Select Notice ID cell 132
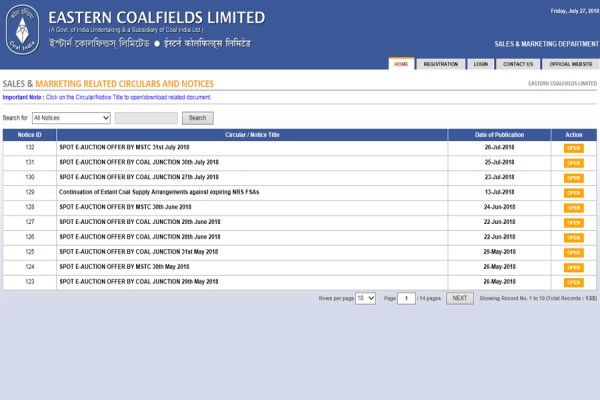 [30, 147]
